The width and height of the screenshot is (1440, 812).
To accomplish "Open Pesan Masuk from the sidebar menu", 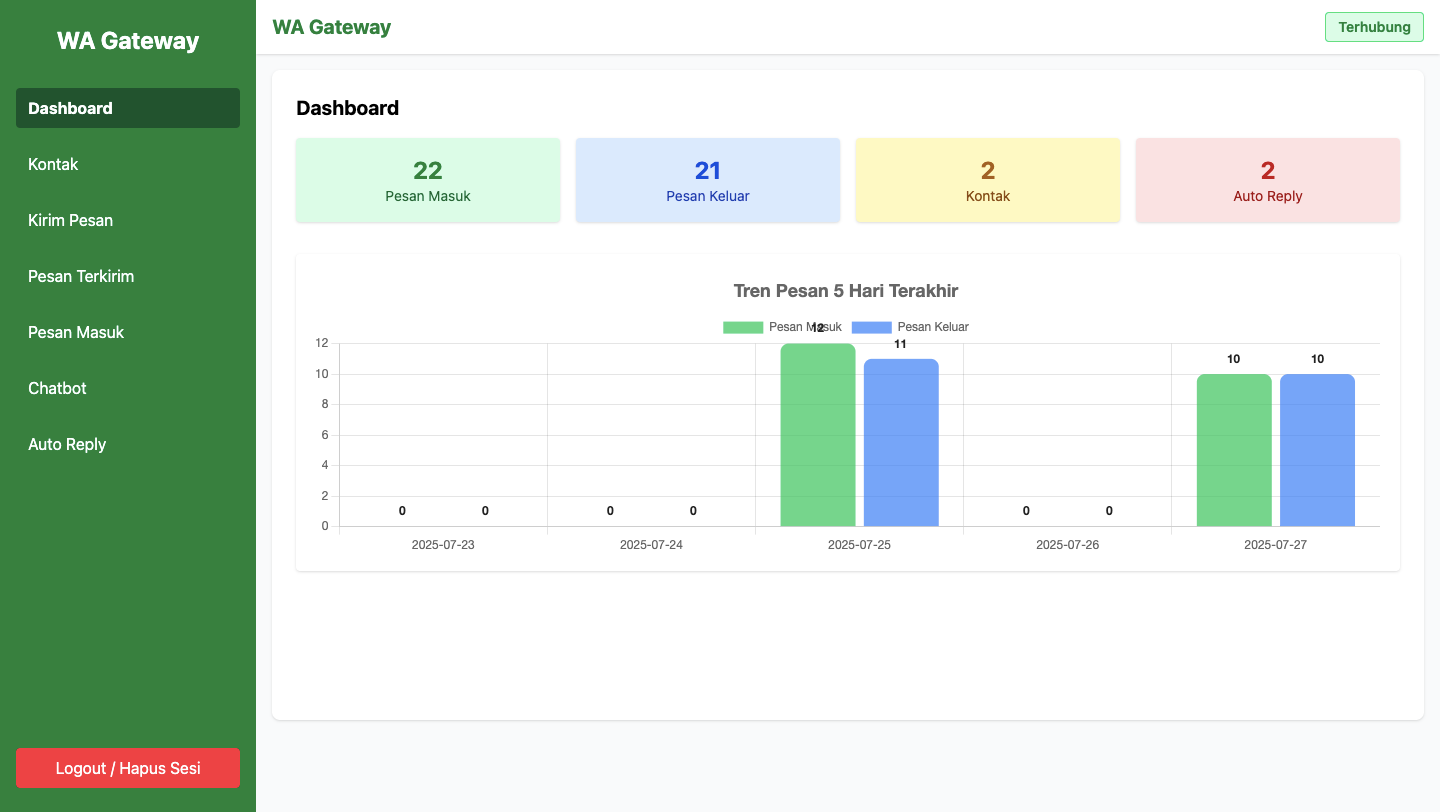I will [x=128, y=332].
